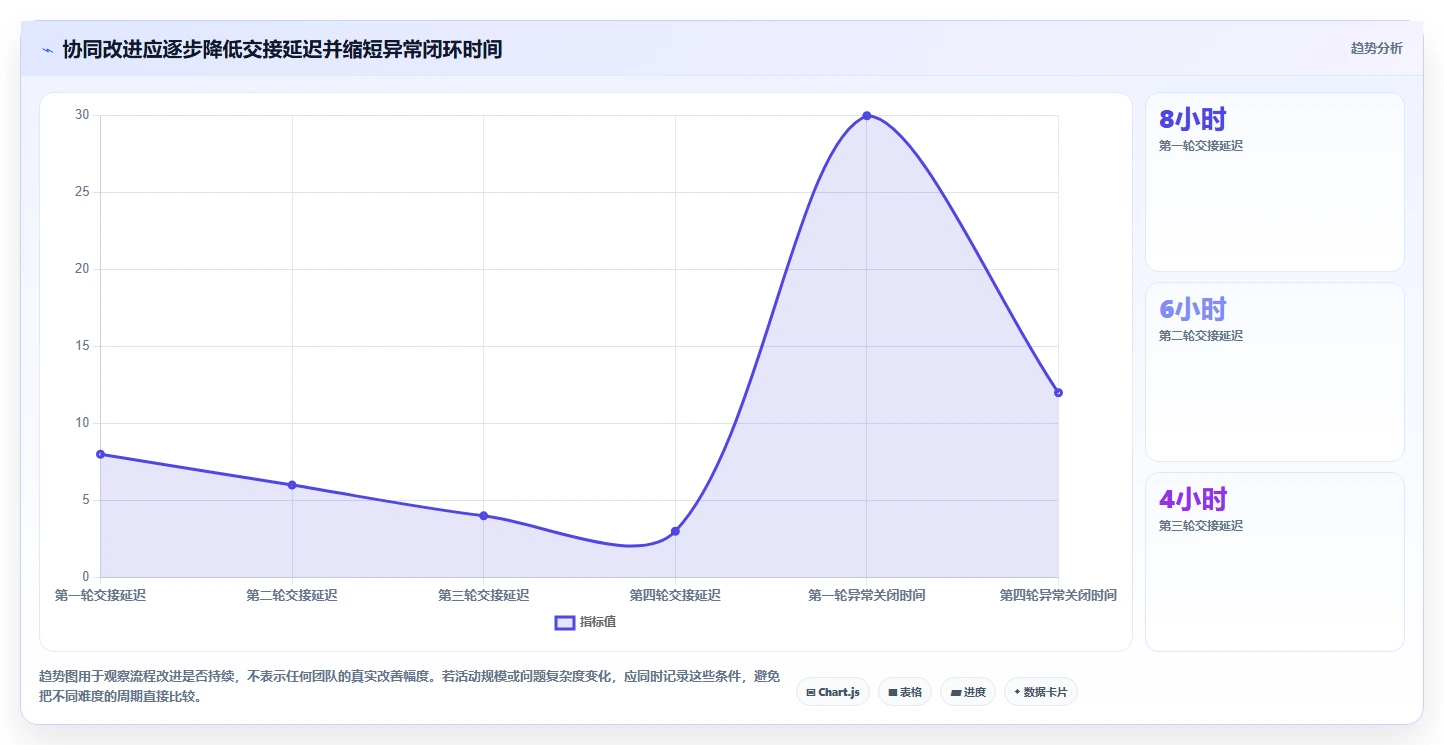Screen dimensions: 1444x745
Task: Click the trend icon beside the header title
Action: click(47, 49)
